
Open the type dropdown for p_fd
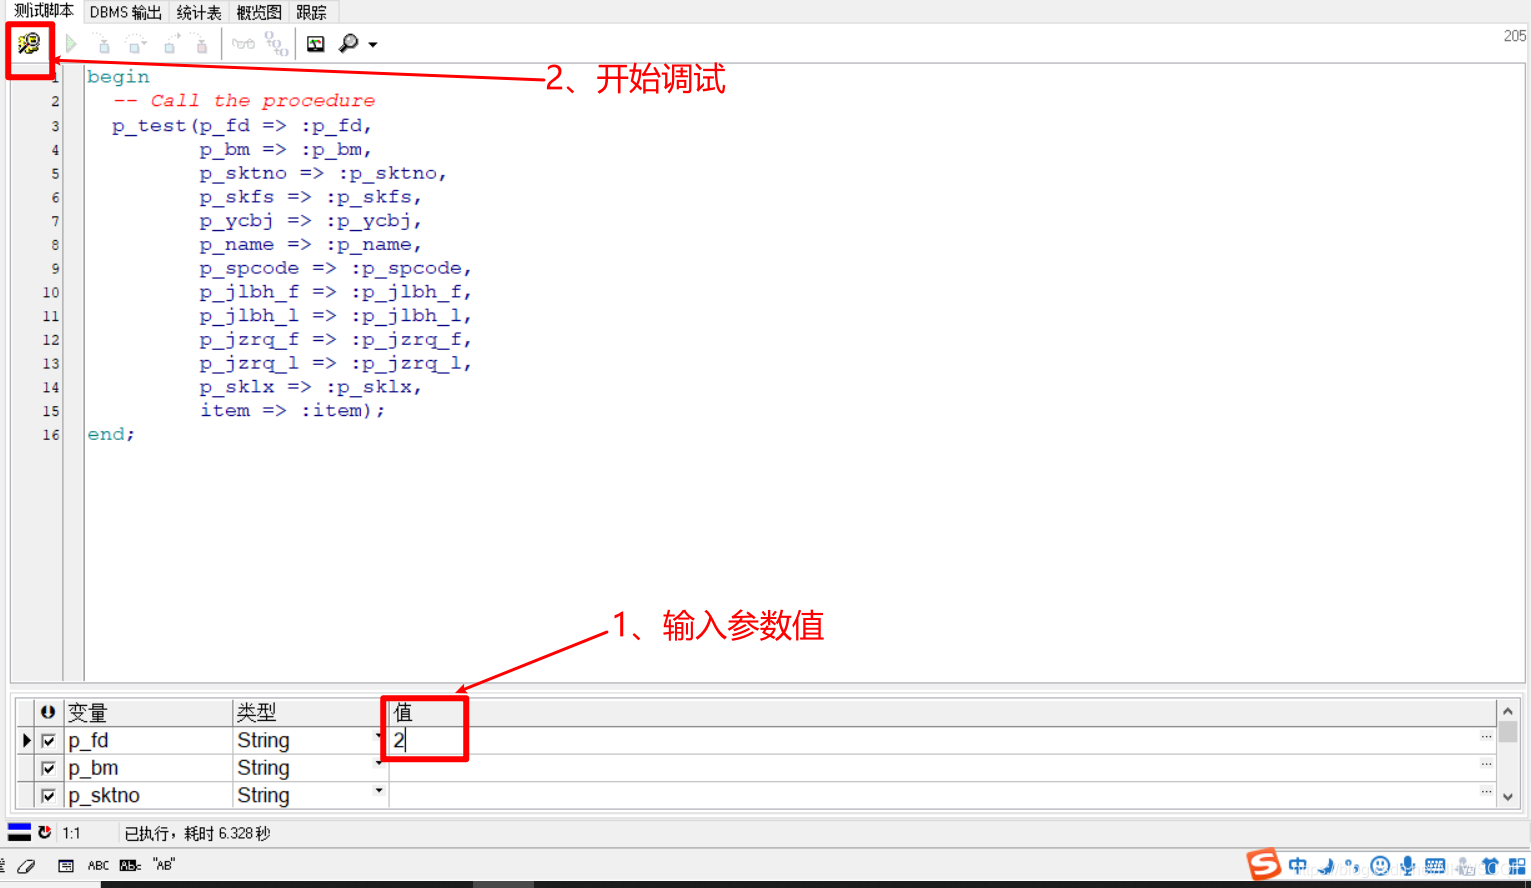point(378,736)
